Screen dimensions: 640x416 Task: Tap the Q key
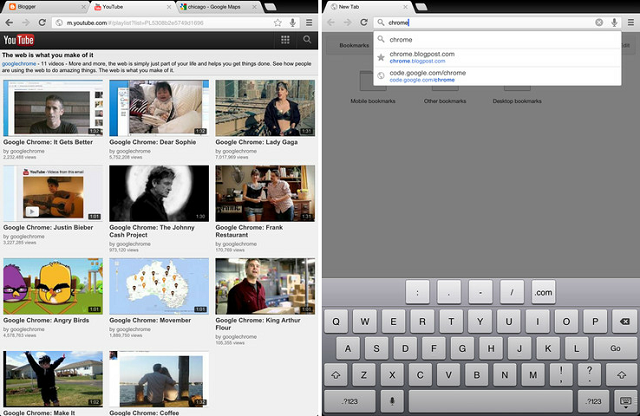336,321
